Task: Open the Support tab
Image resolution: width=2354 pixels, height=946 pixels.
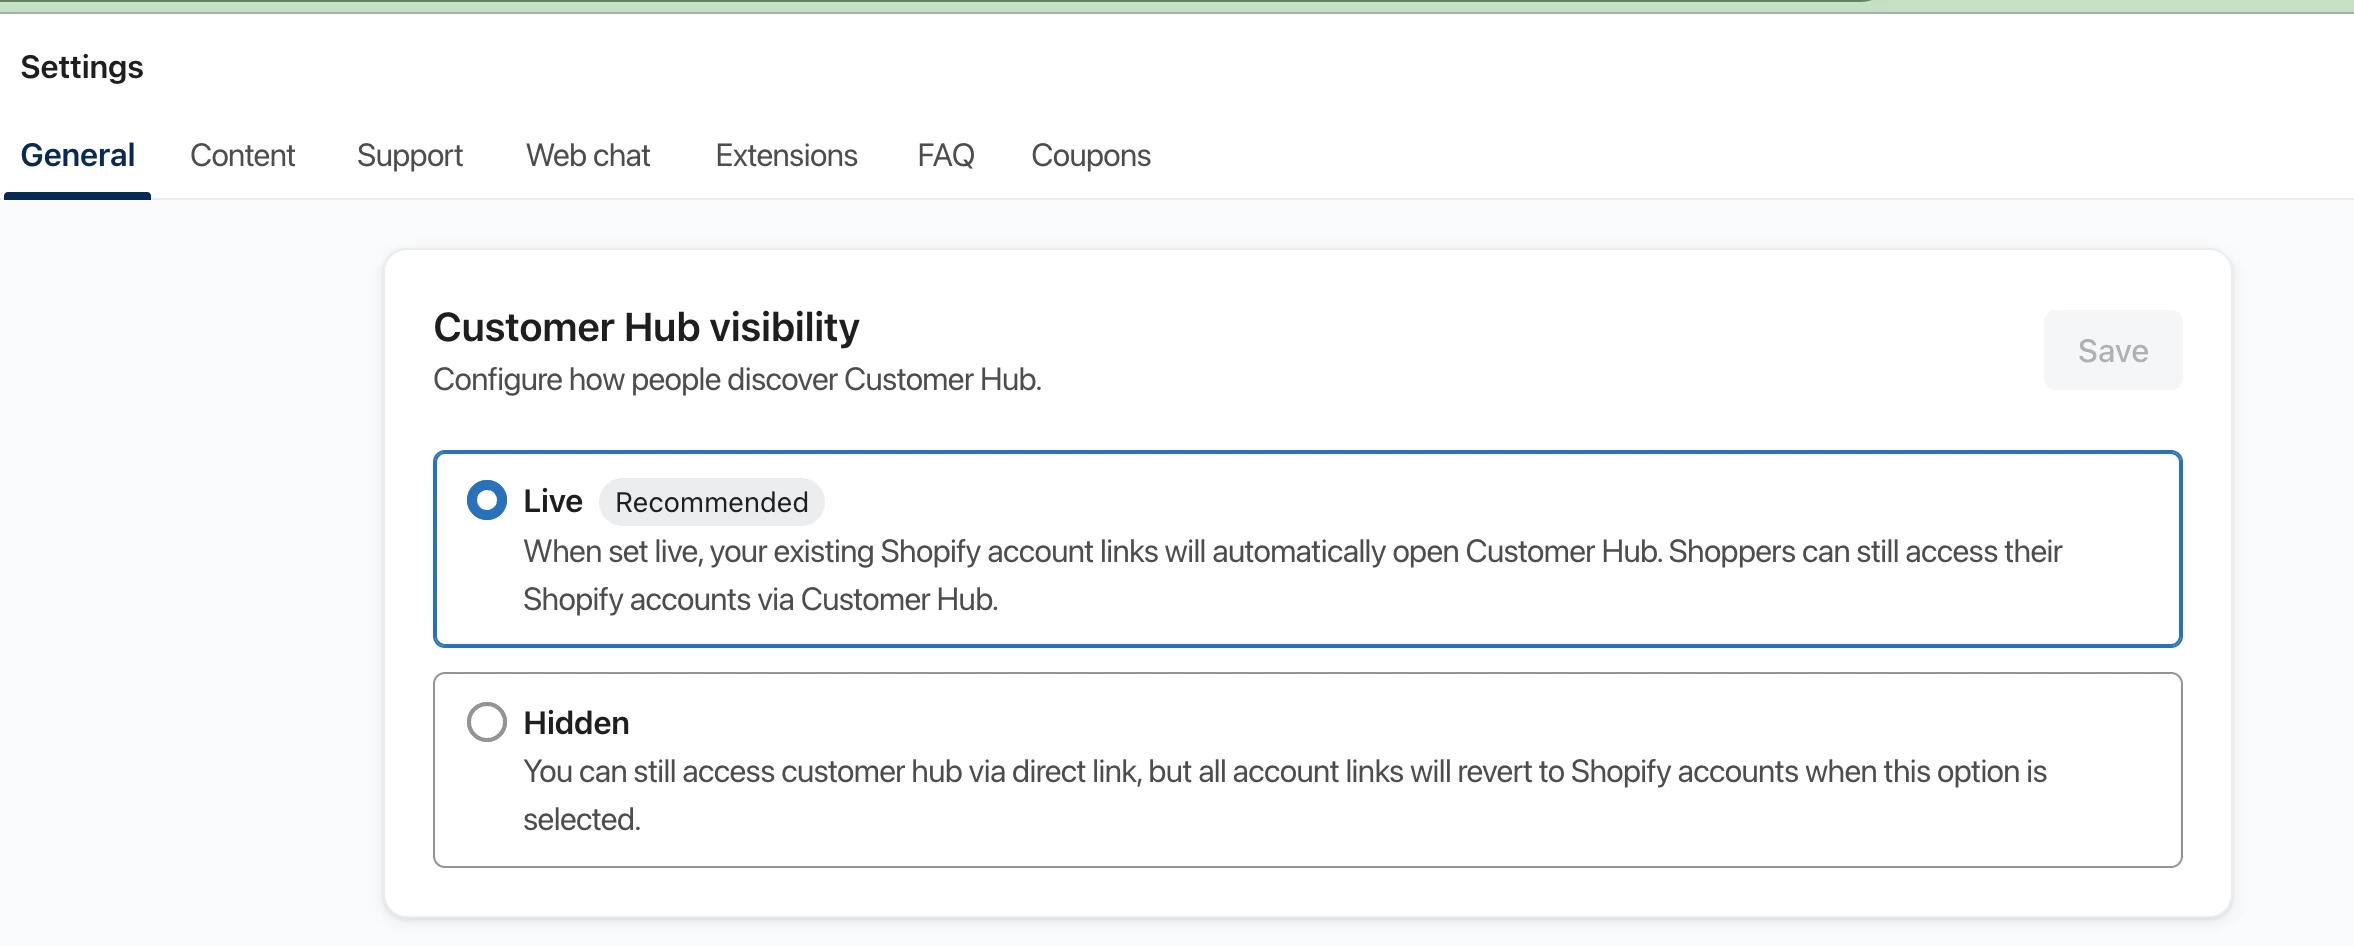Action: [x=410, y=156]
